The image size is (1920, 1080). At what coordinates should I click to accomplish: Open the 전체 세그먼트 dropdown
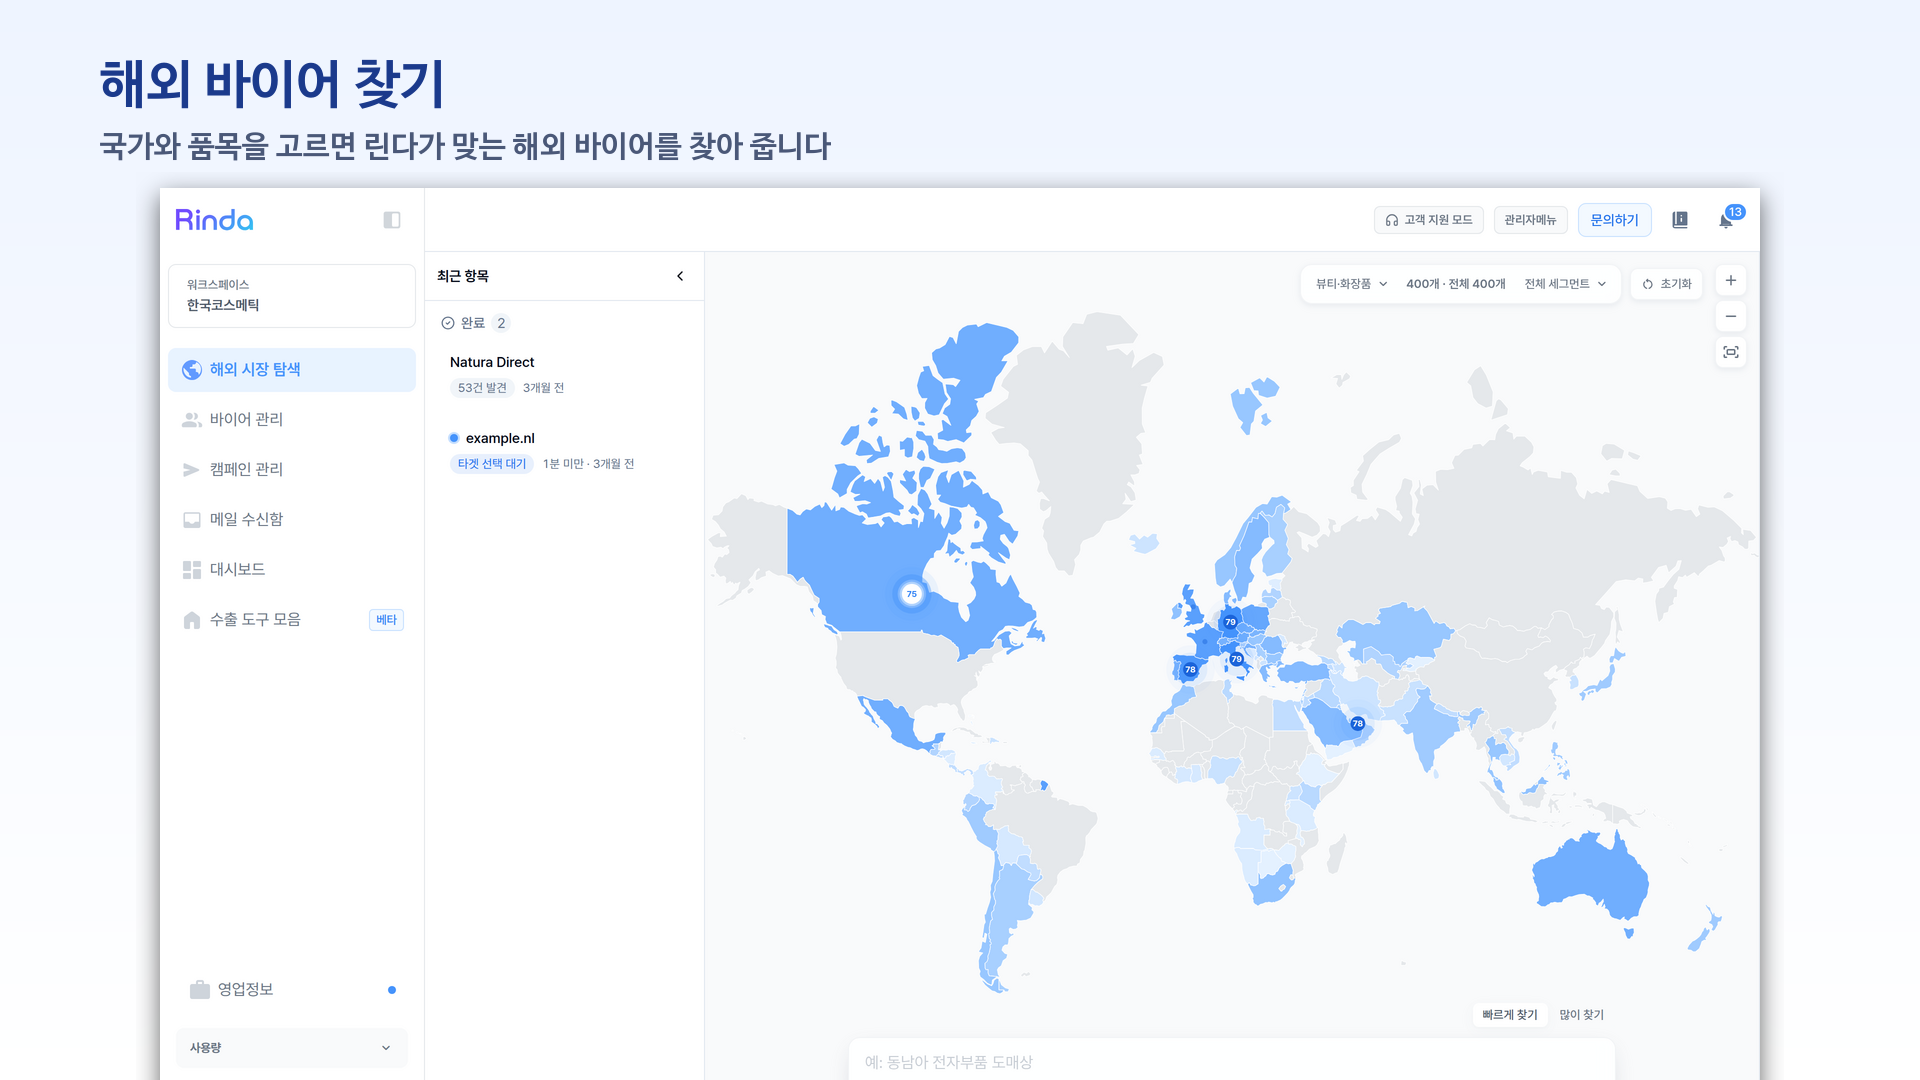click(x=1565, y=284)
